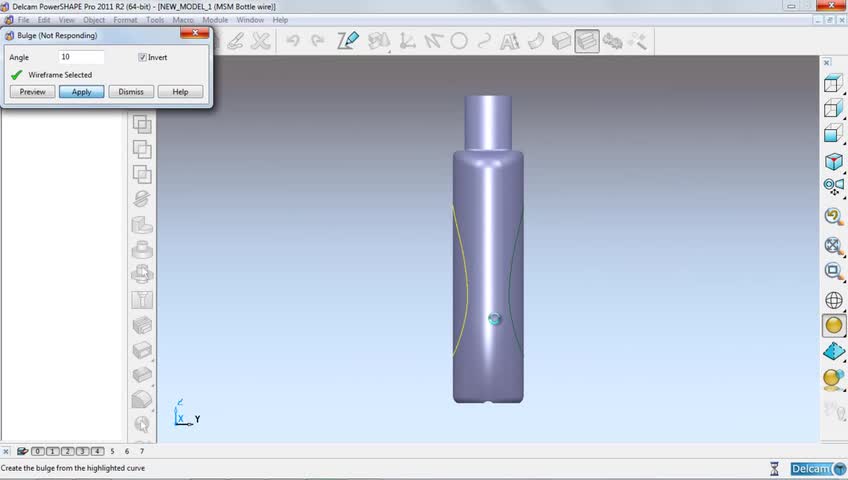Open the Window menu
The height and width of the screenshot is (480, 848).
point(250,20)
